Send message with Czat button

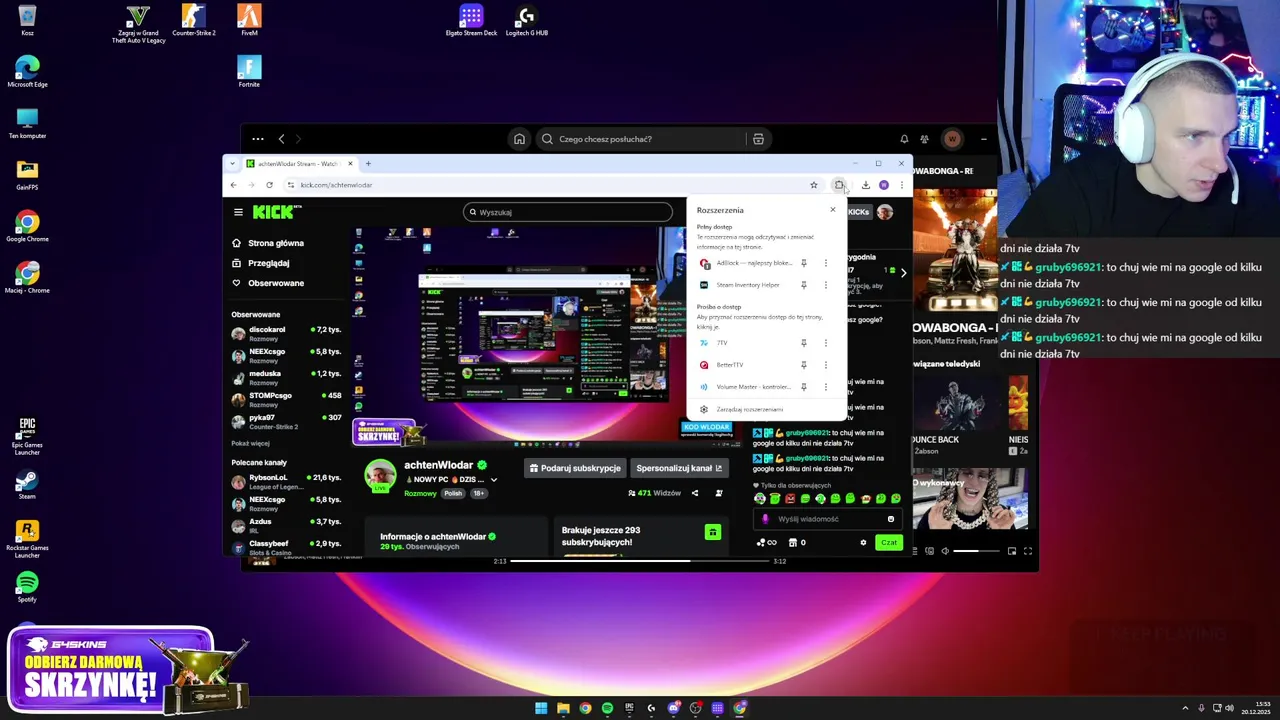[889, 542]
